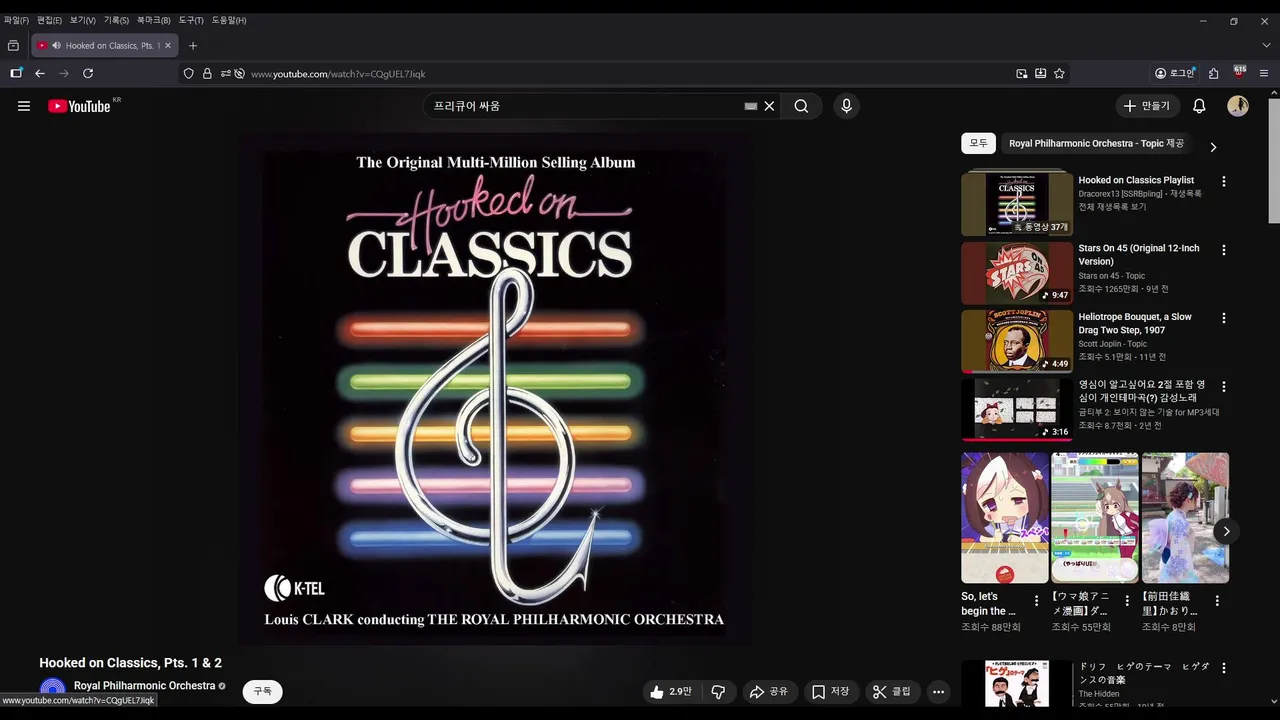Show next filter chips with arrow
Image resolution: width=1280 pixels, height=720 pixels.
1213,147
